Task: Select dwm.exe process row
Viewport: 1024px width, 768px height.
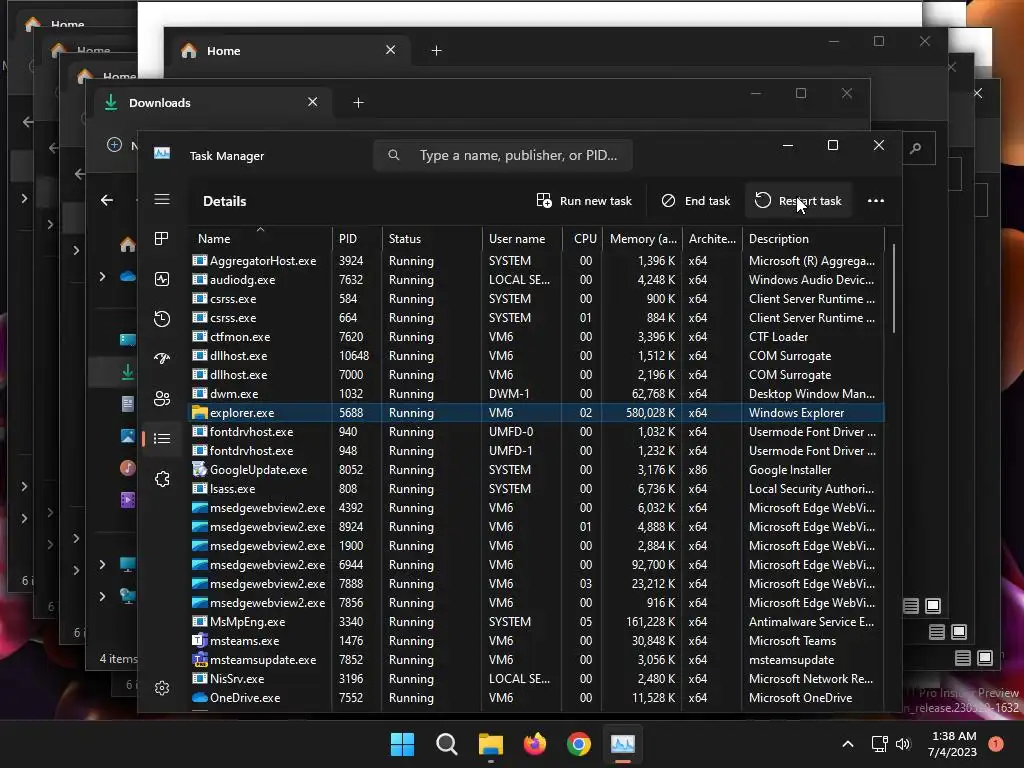Action: [537, 394]
